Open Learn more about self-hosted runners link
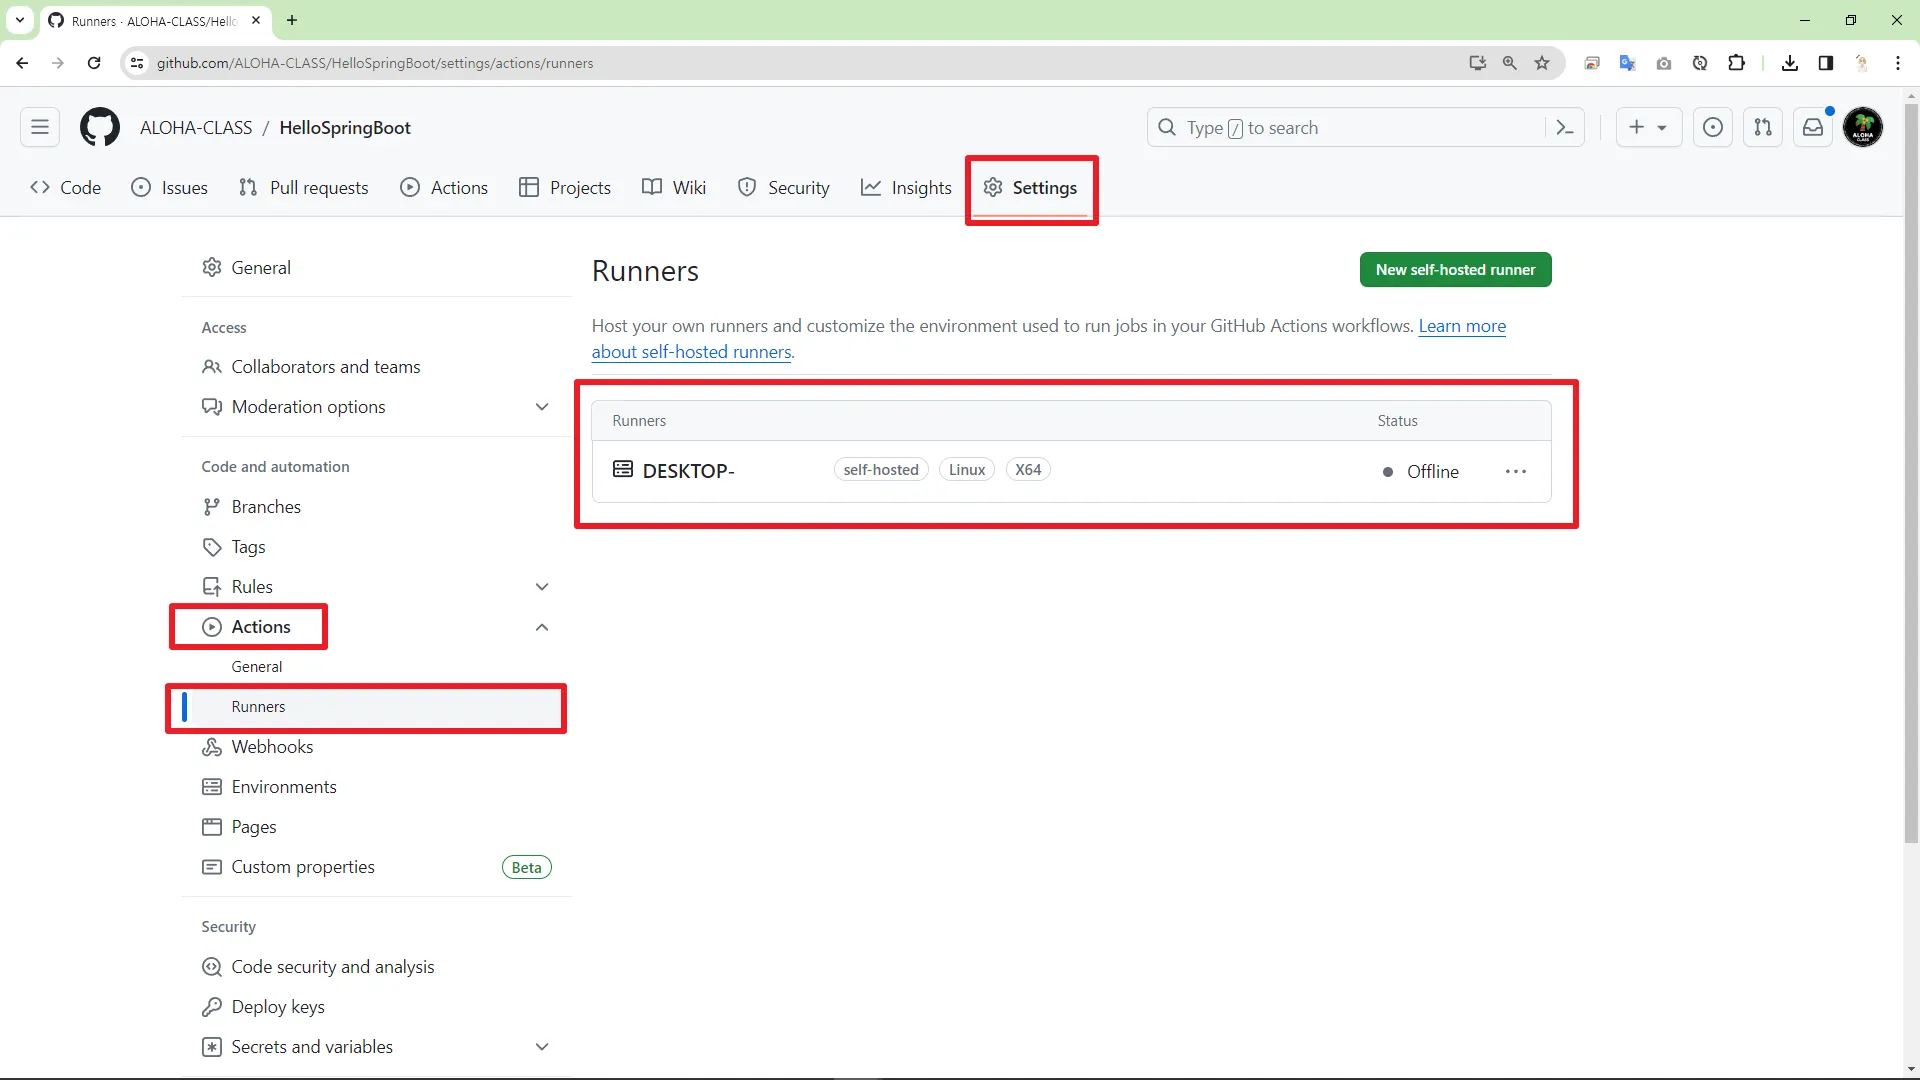Viewport: 1920px width, 1080px height. pyautogui.click(x=1461, y=326)
